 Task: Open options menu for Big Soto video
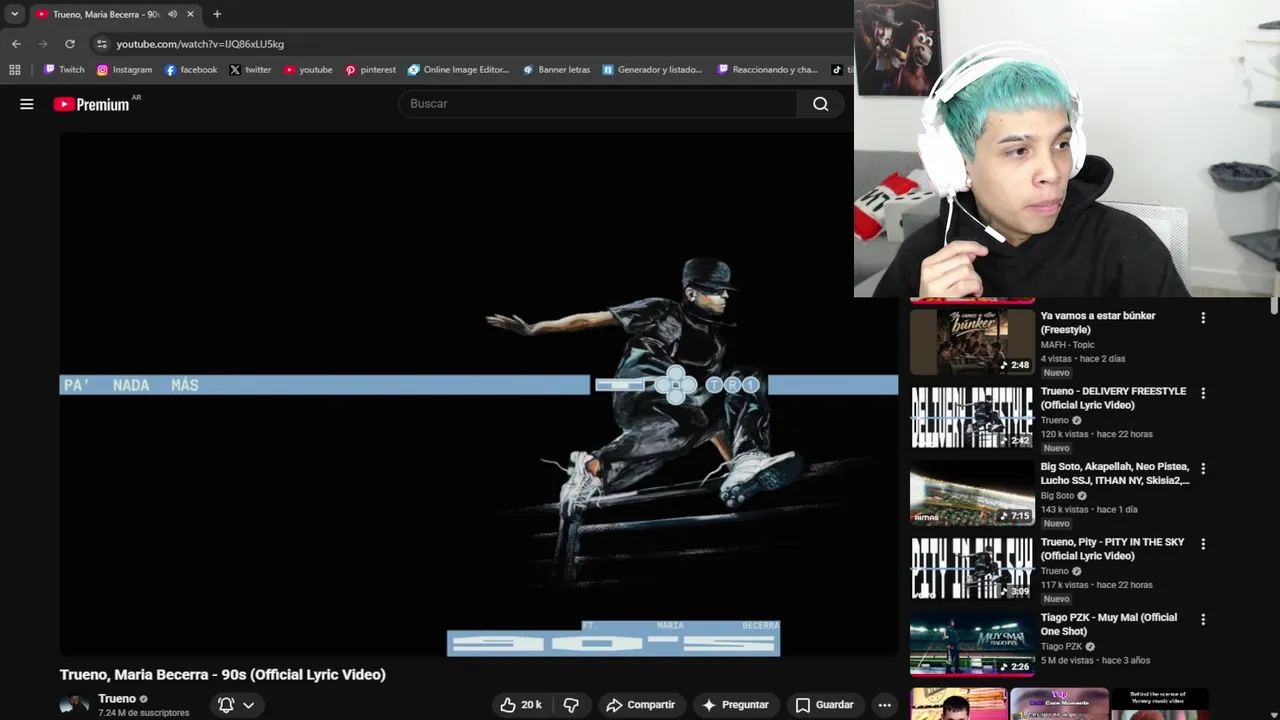pyautogui.click(x=1203, y=468)
